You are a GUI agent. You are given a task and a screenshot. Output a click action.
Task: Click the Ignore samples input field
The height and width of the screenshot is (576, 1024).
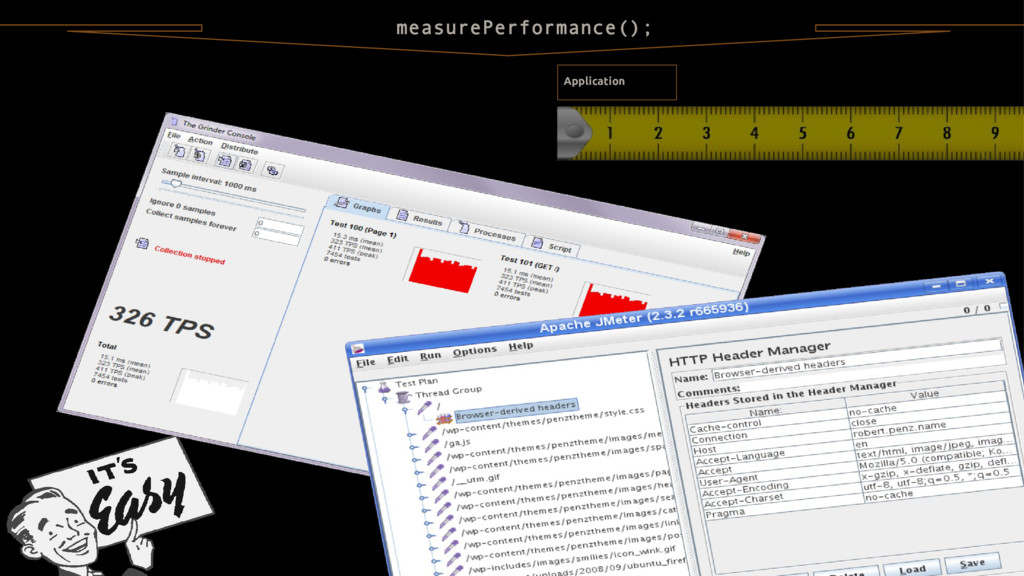point(280,225)
